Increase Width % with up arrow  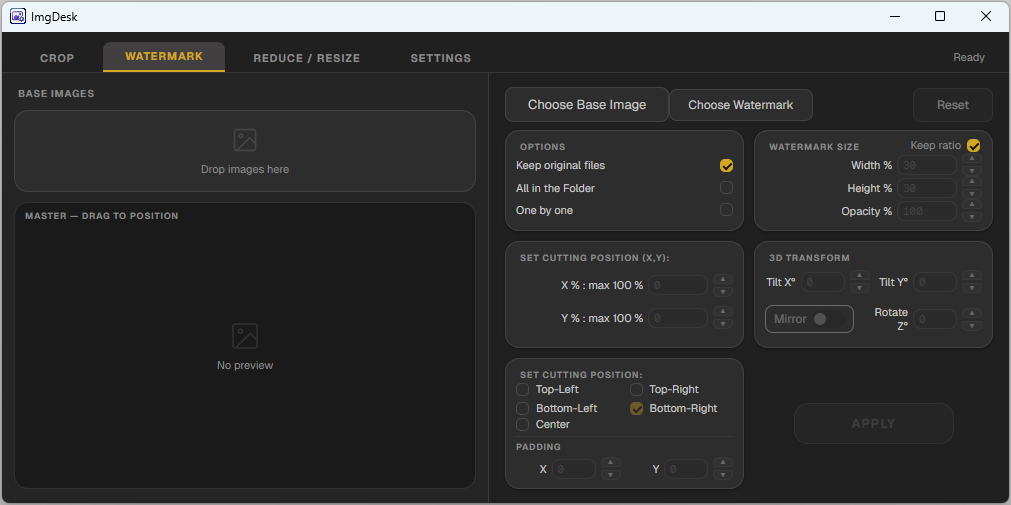(972, 159)
